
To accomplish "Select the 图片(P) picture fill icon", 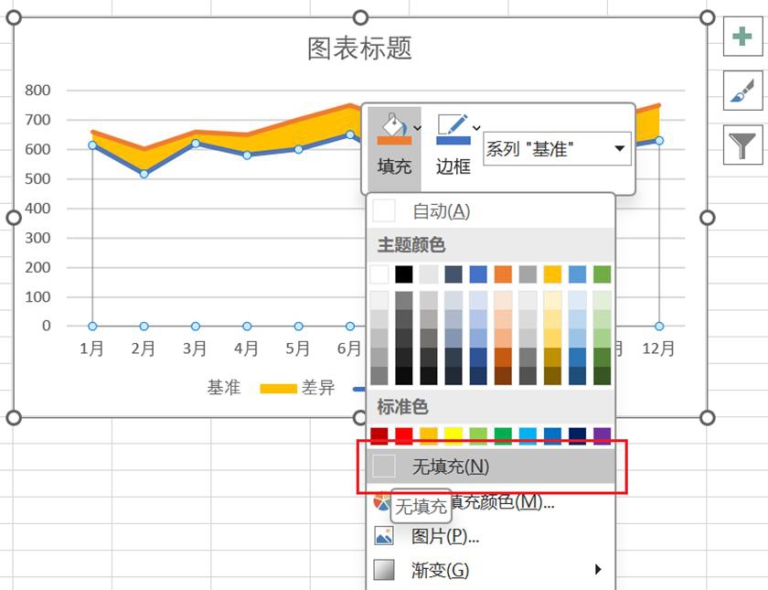I will coord(384,536).
